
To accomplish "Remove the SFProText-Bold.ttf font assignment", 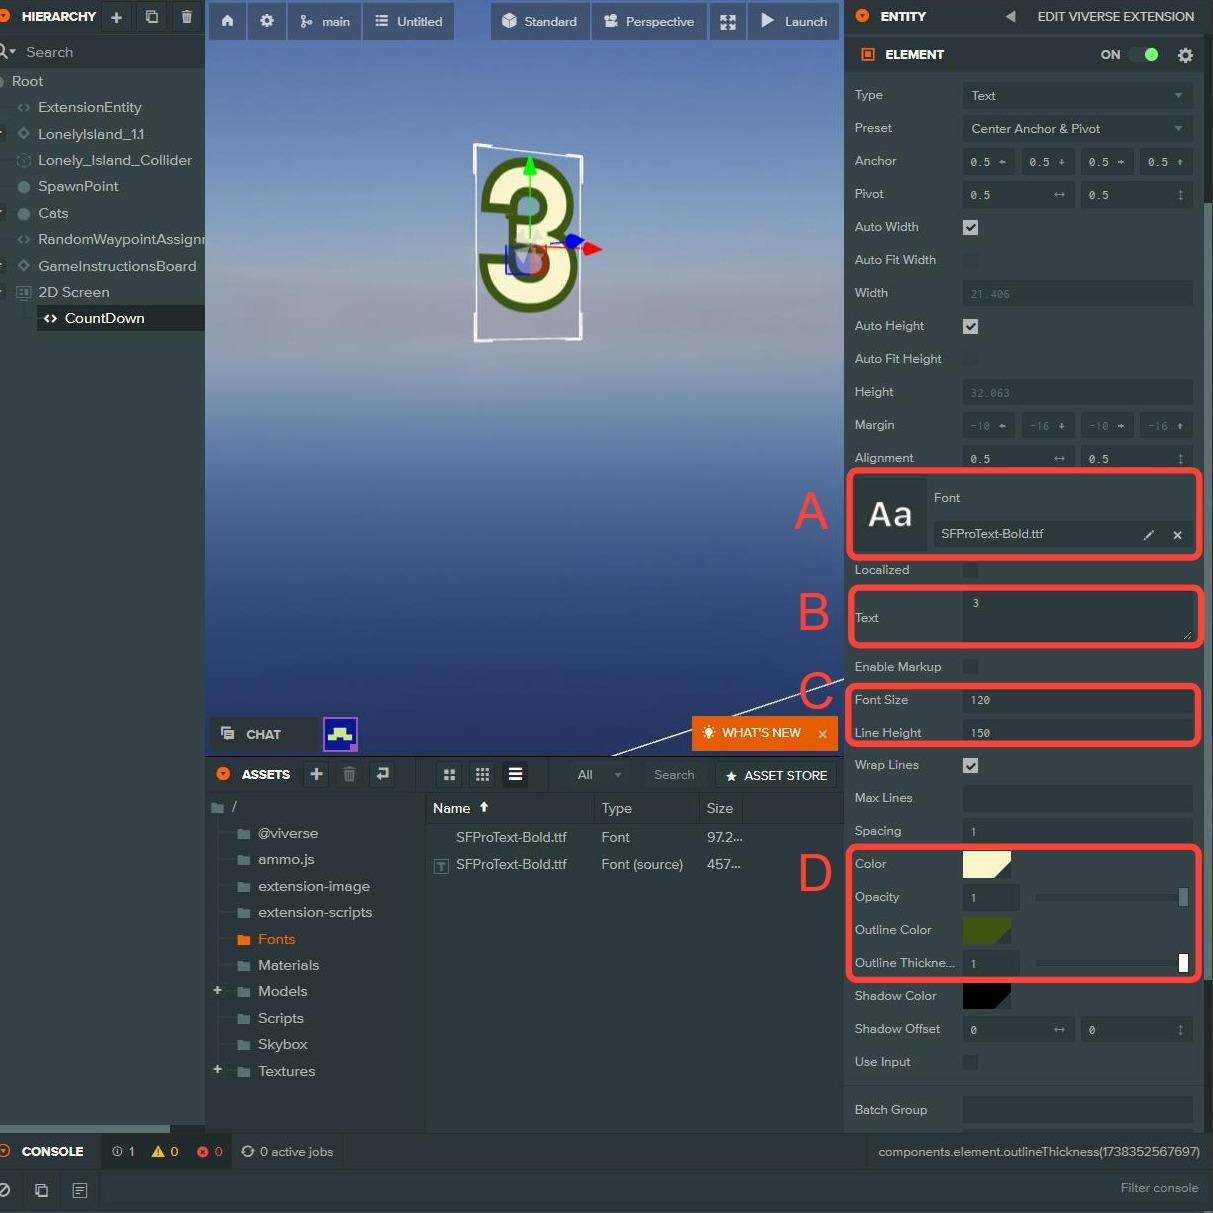I will coord(1178,535).
